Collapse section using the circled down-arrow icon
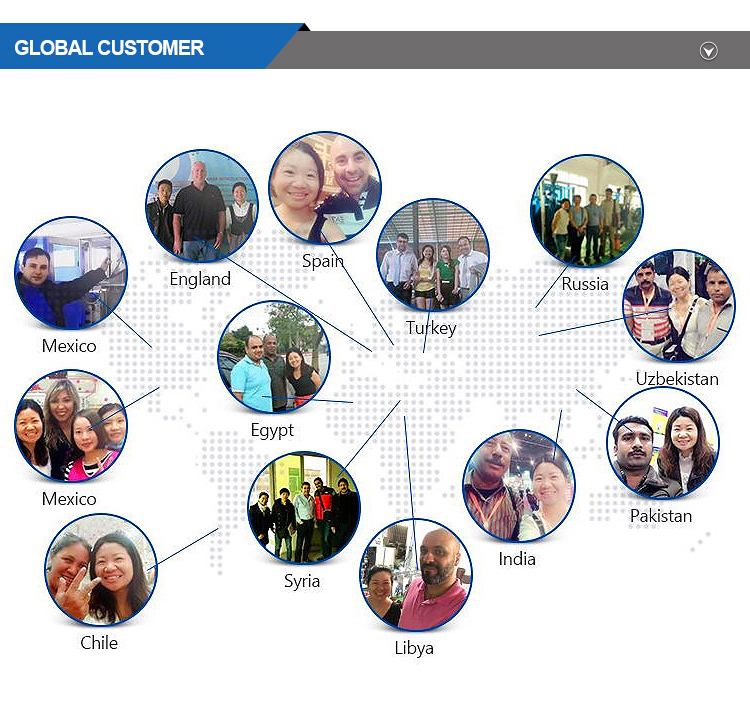 tap(708, 51)
